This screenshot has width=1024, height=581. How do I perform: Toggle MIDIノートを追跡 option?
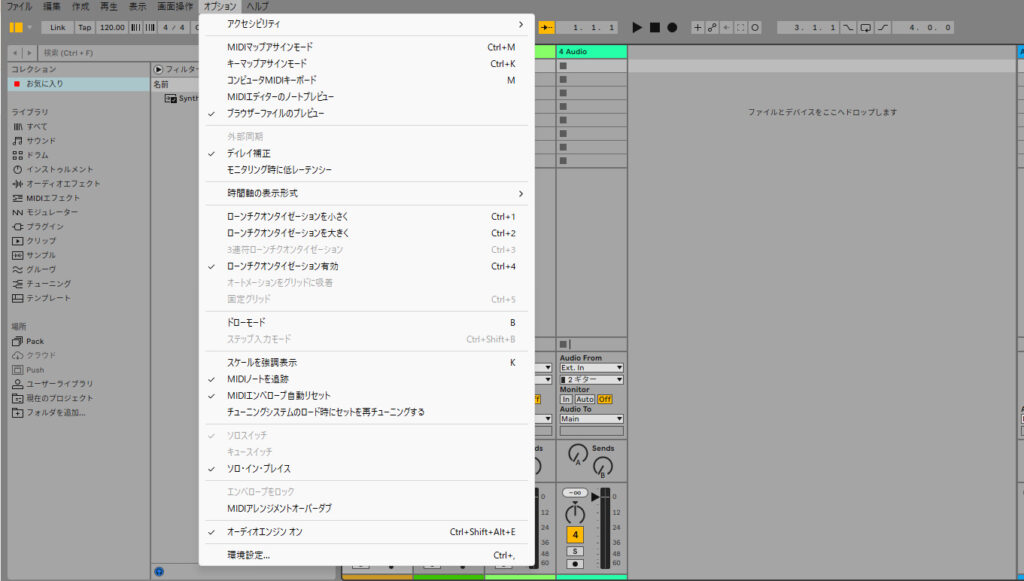257,379
